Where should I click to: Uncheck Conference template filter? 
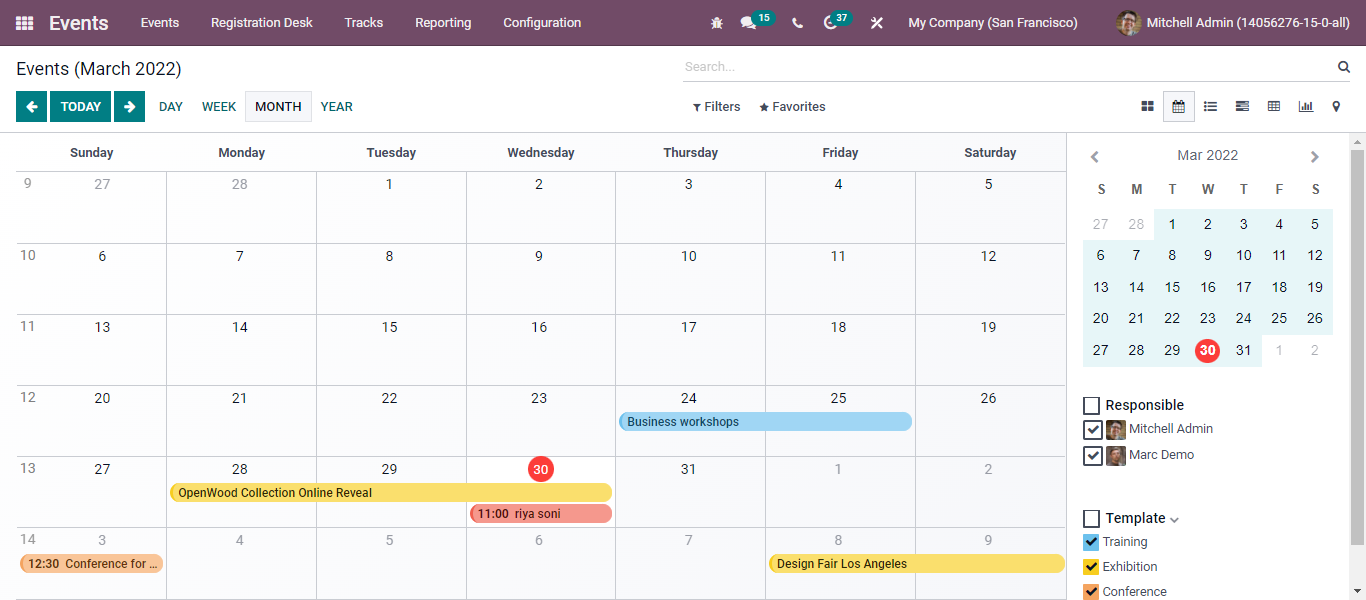pyautogui.click(x=1091, y=592)
